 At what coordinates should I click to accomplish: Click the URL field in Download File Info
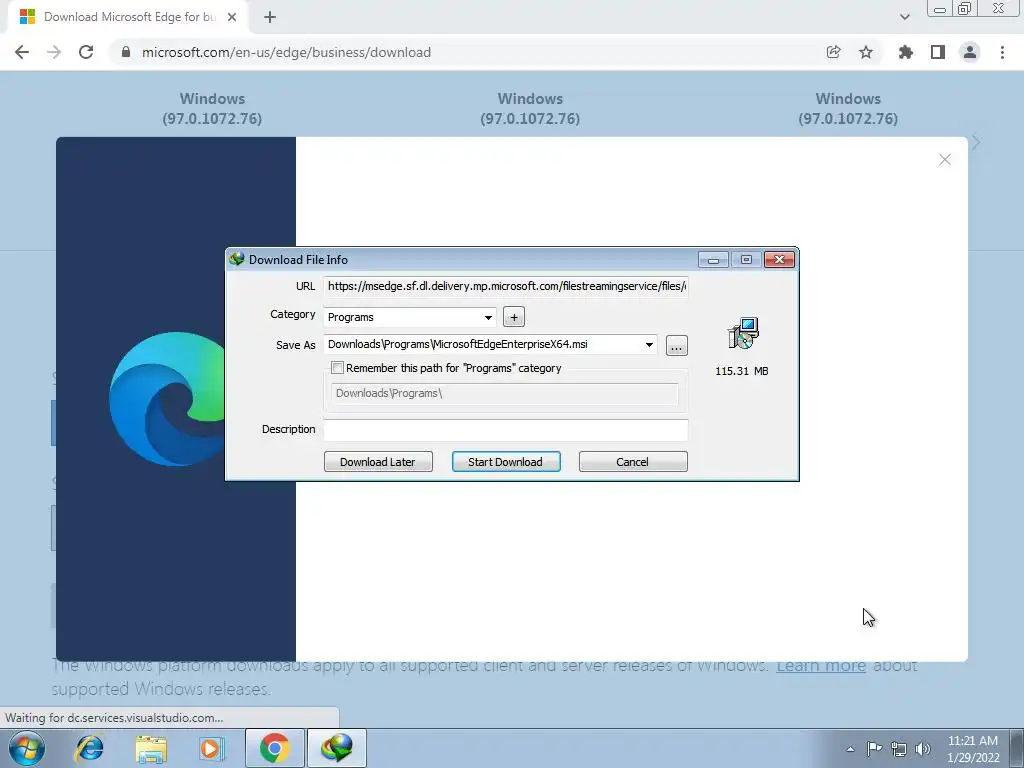(x=506, y=286)
